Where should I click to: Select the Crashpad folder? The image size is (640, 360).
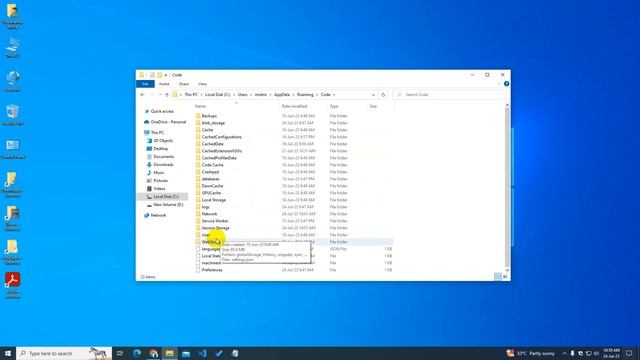tap(210, 172)
